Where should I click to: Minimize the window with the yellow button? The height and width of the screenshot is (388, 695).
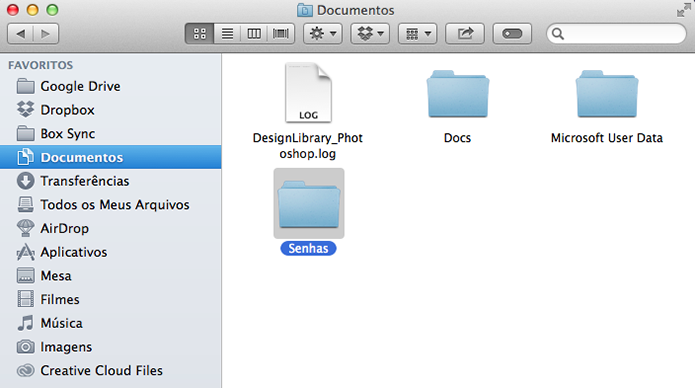tap(32, 10)
